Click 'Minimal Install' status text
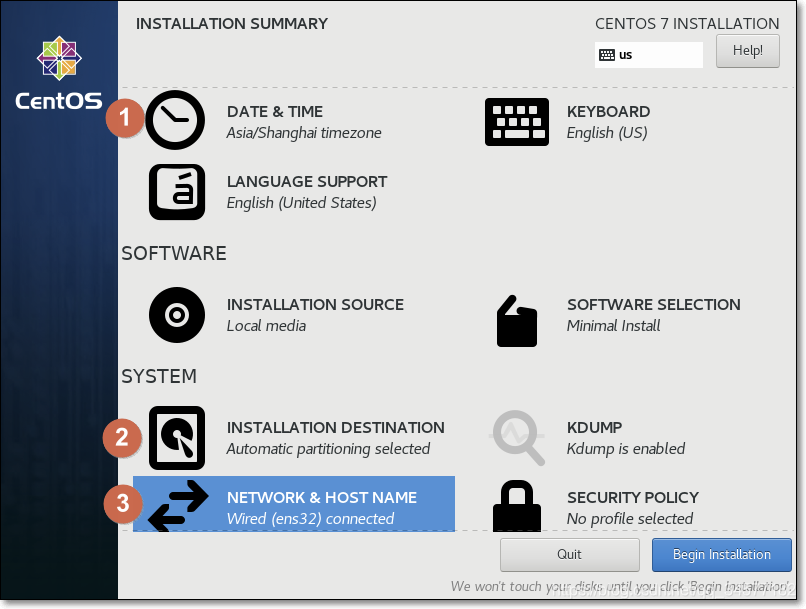This screenshot has height=609, width=806. (x=613, y=326)
